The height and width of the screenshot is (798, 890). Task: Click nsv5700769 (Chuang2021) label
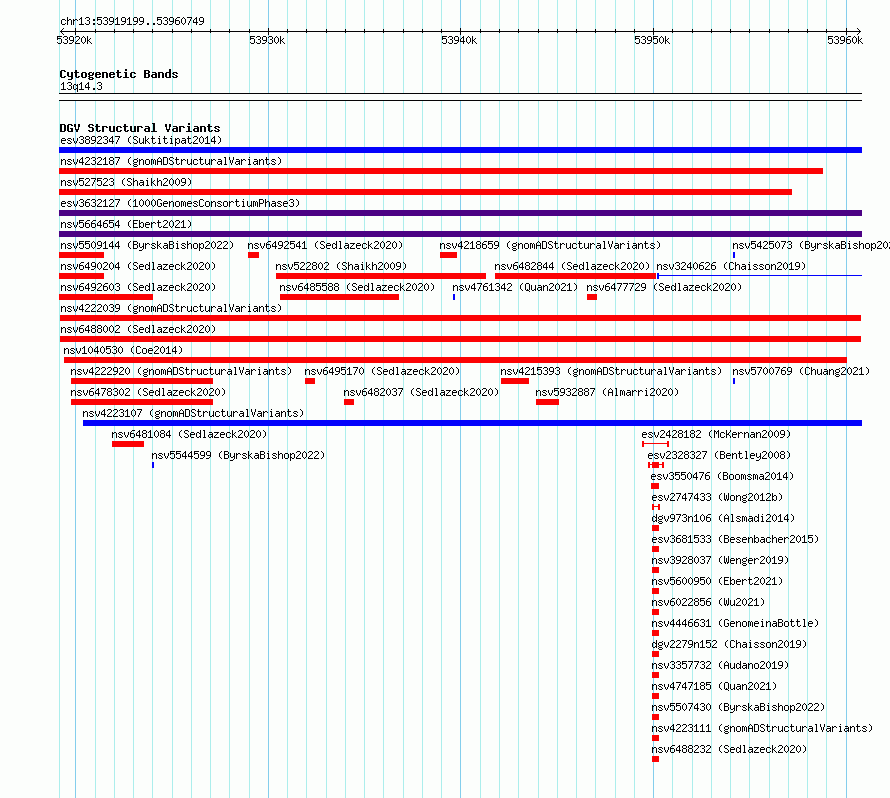(x=801, y=371)
